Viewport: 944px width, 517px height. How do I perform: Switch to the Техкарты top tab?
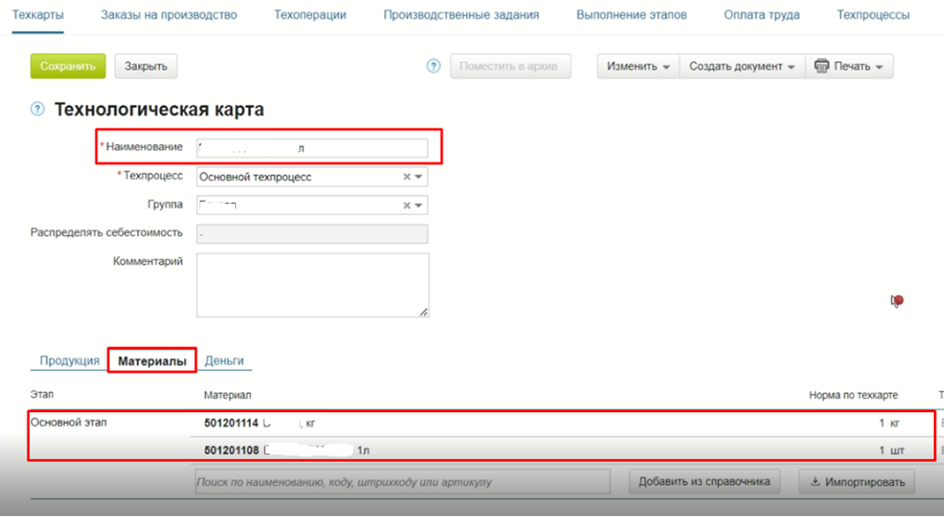click(x=38, y=15)
